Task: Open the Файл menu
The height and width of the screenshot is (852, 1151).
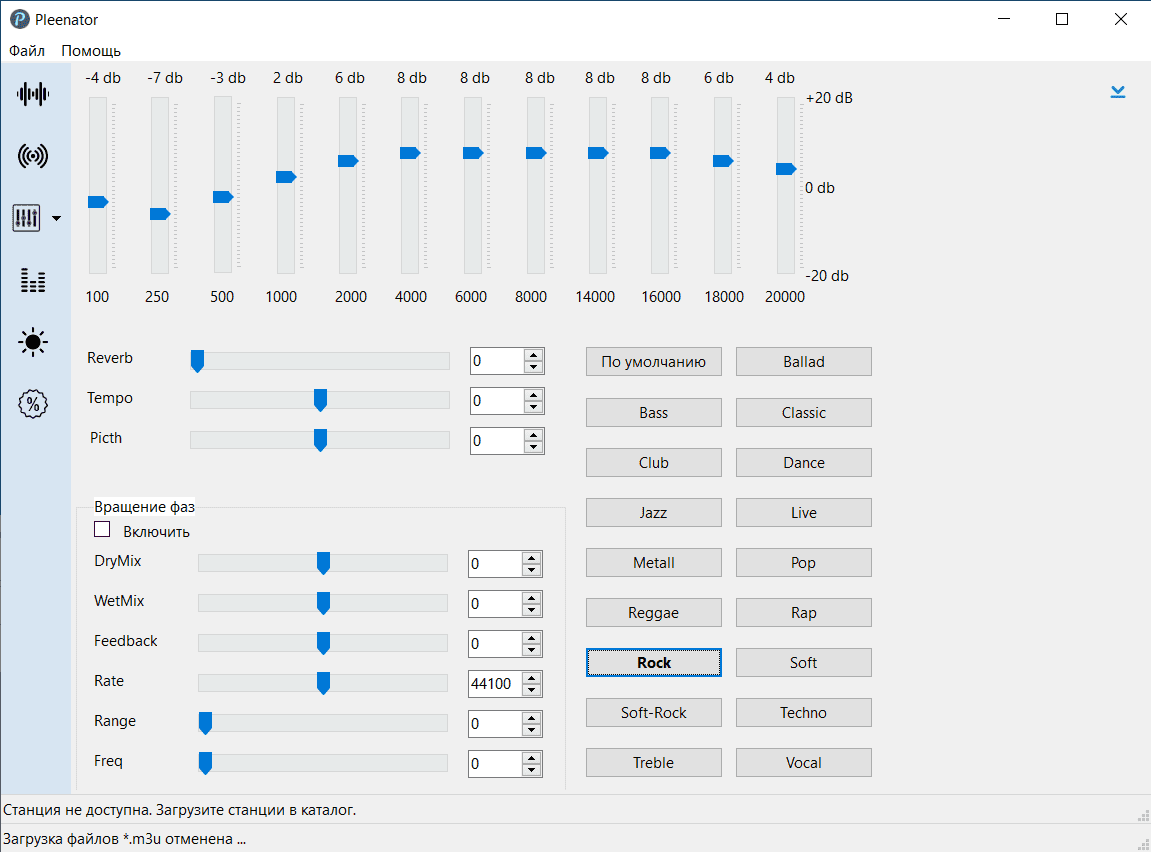Action: coord(27,50)
